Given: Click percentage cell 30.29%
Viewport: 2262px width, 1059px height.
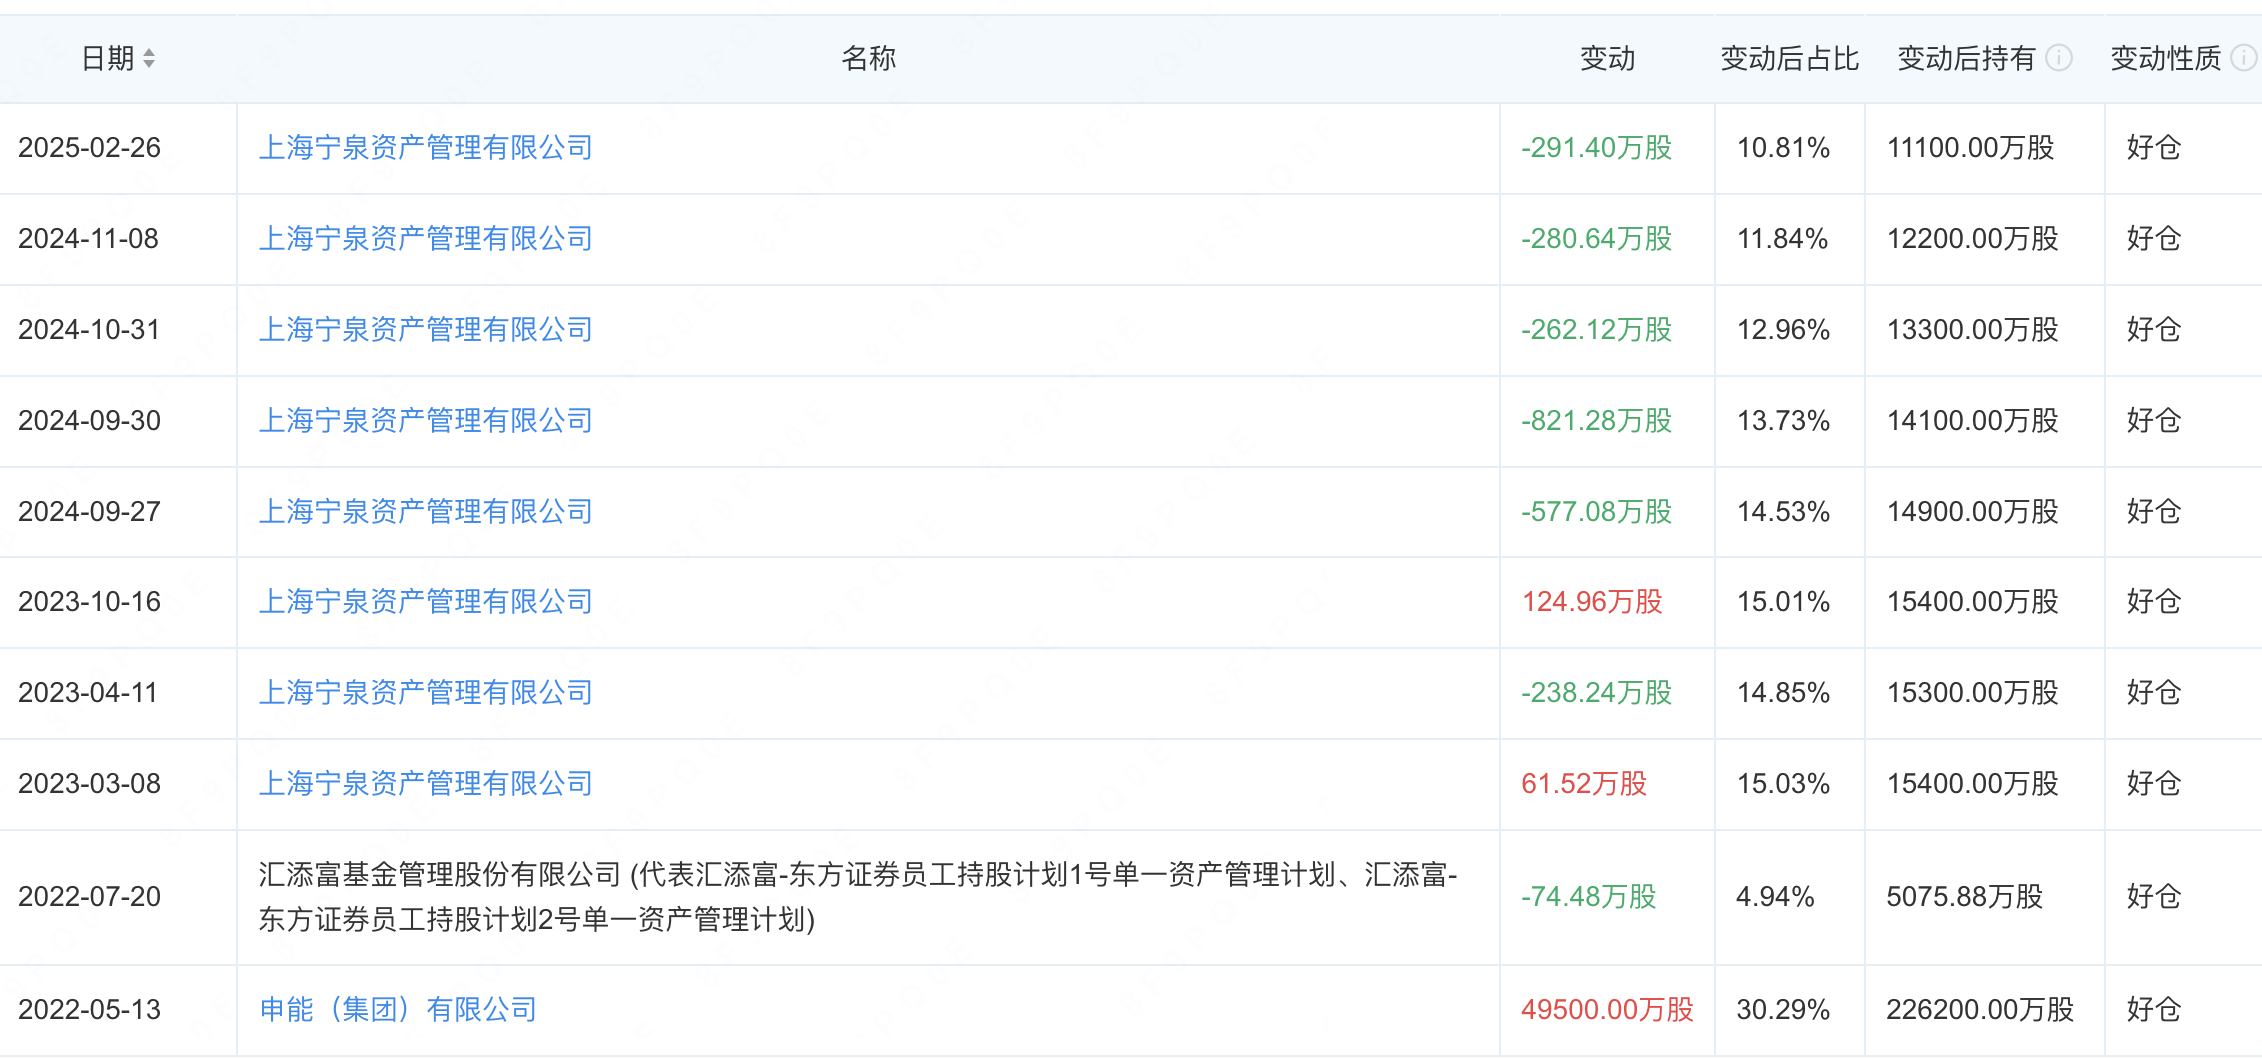Looking at the screenshot, I should tap(1783, 1010).
